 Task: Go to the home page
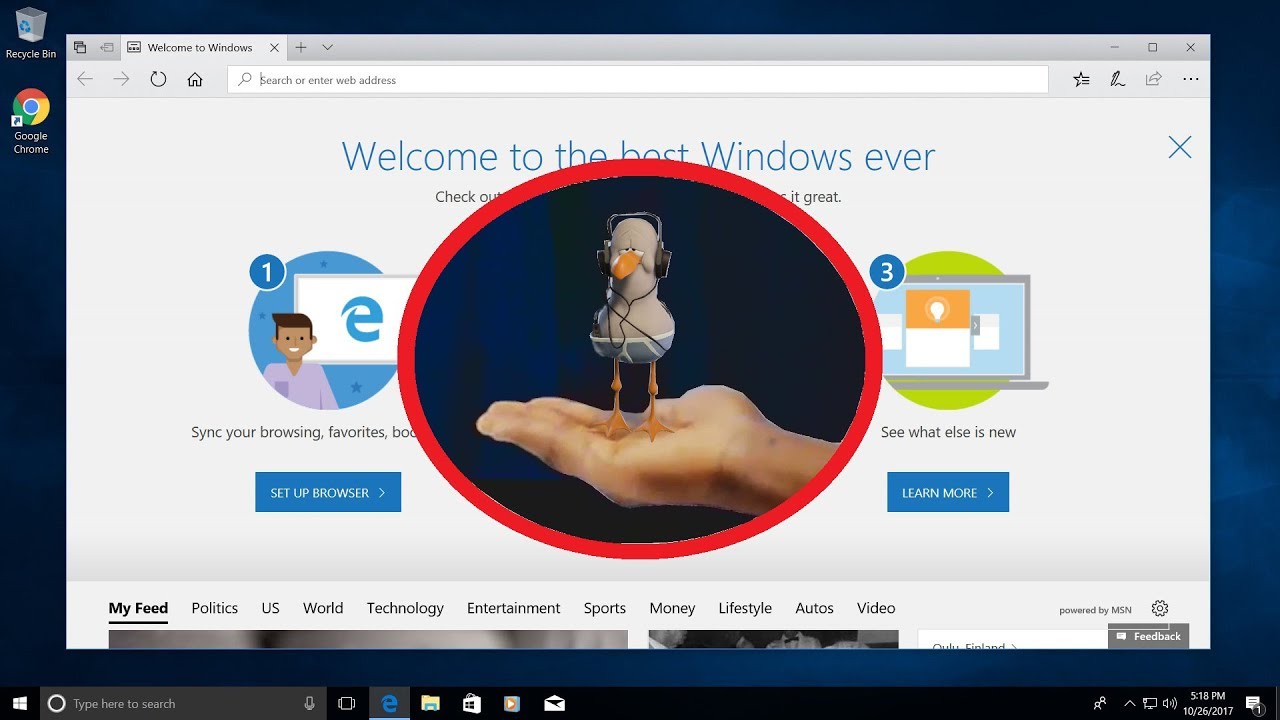point(195,79)
